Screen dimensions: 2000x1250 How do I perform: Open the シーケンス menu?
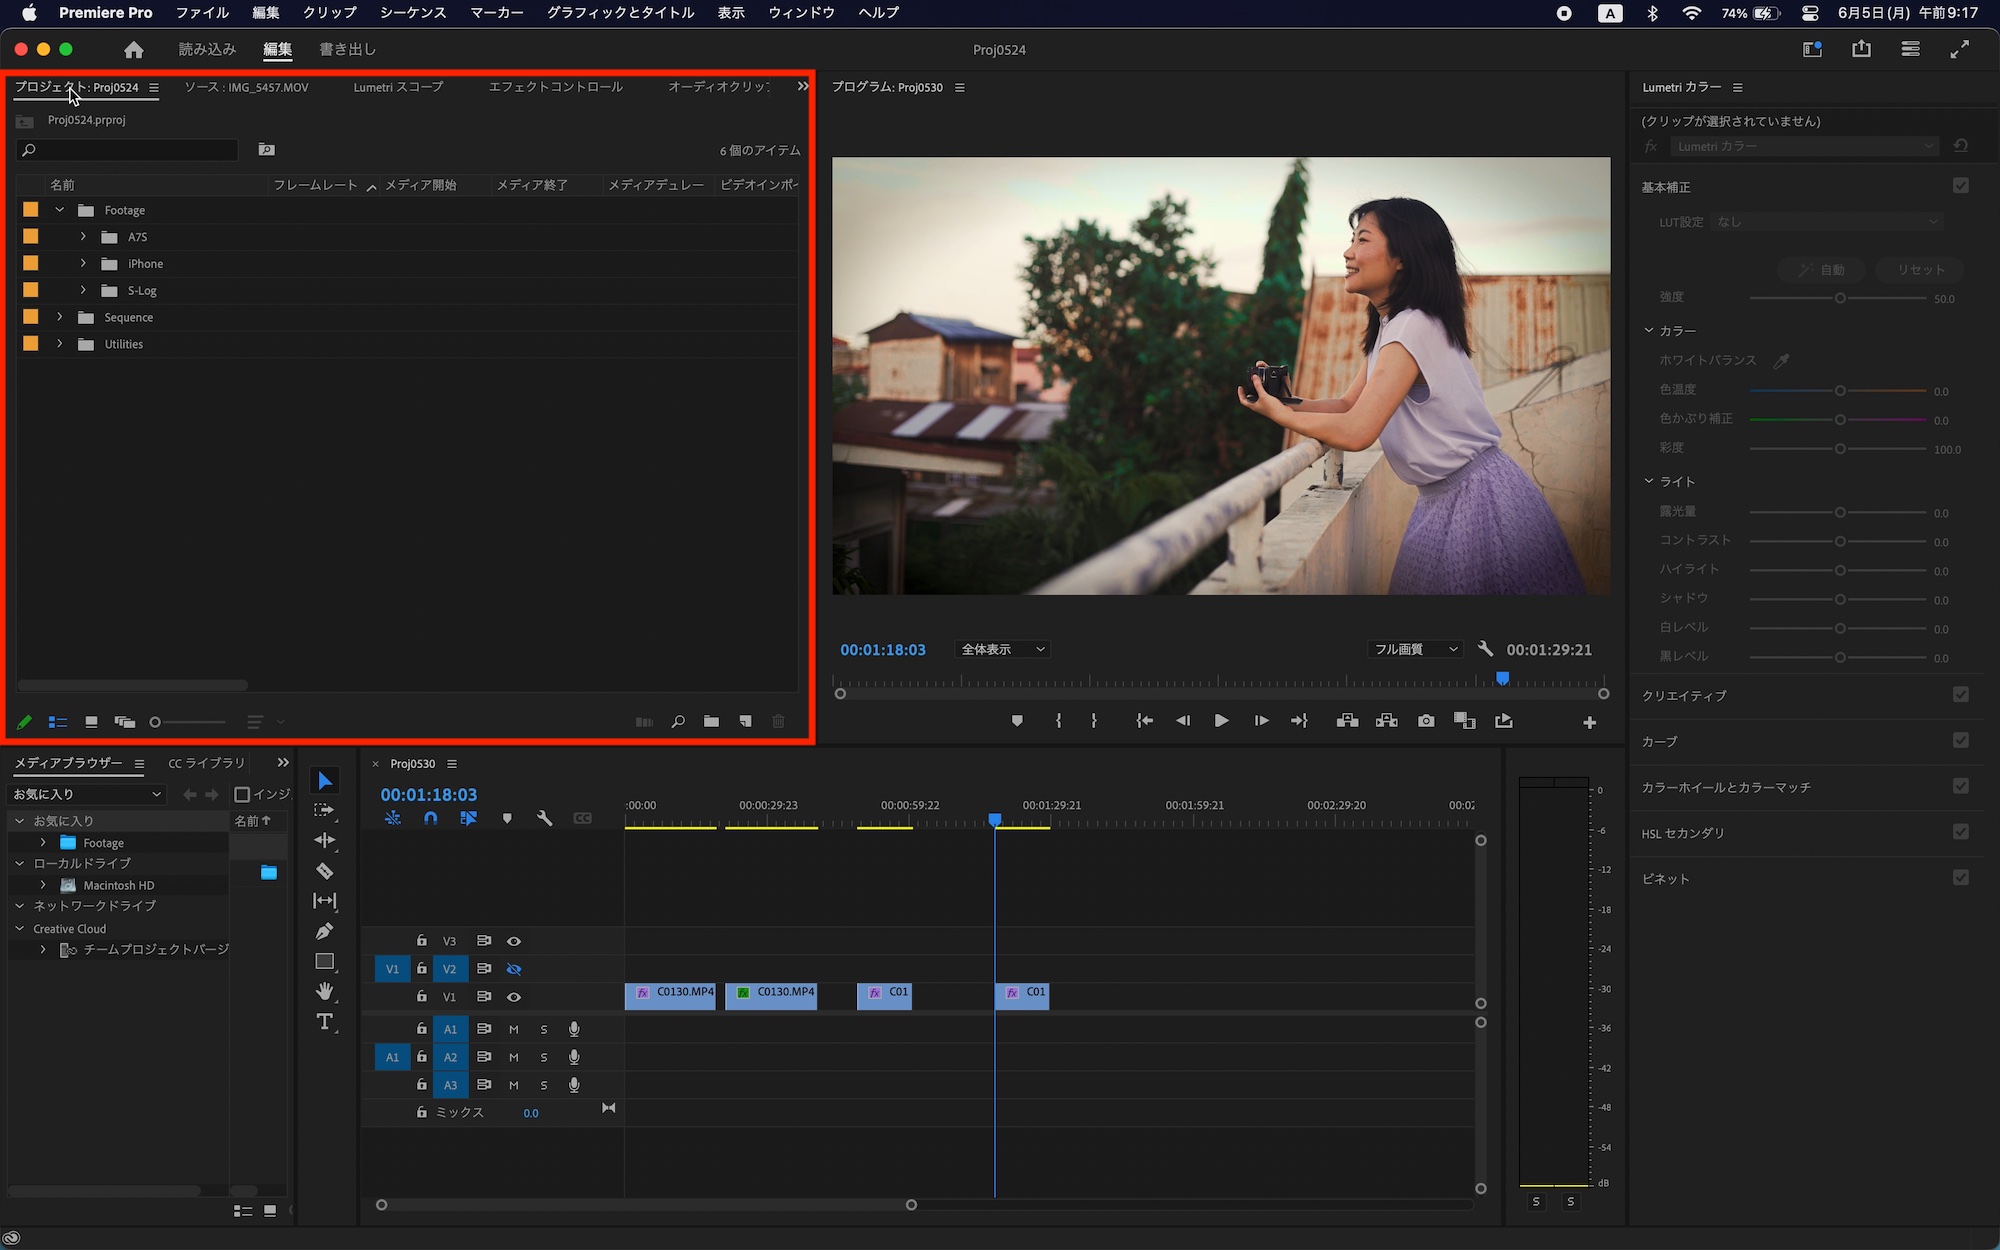pos(412,13)
